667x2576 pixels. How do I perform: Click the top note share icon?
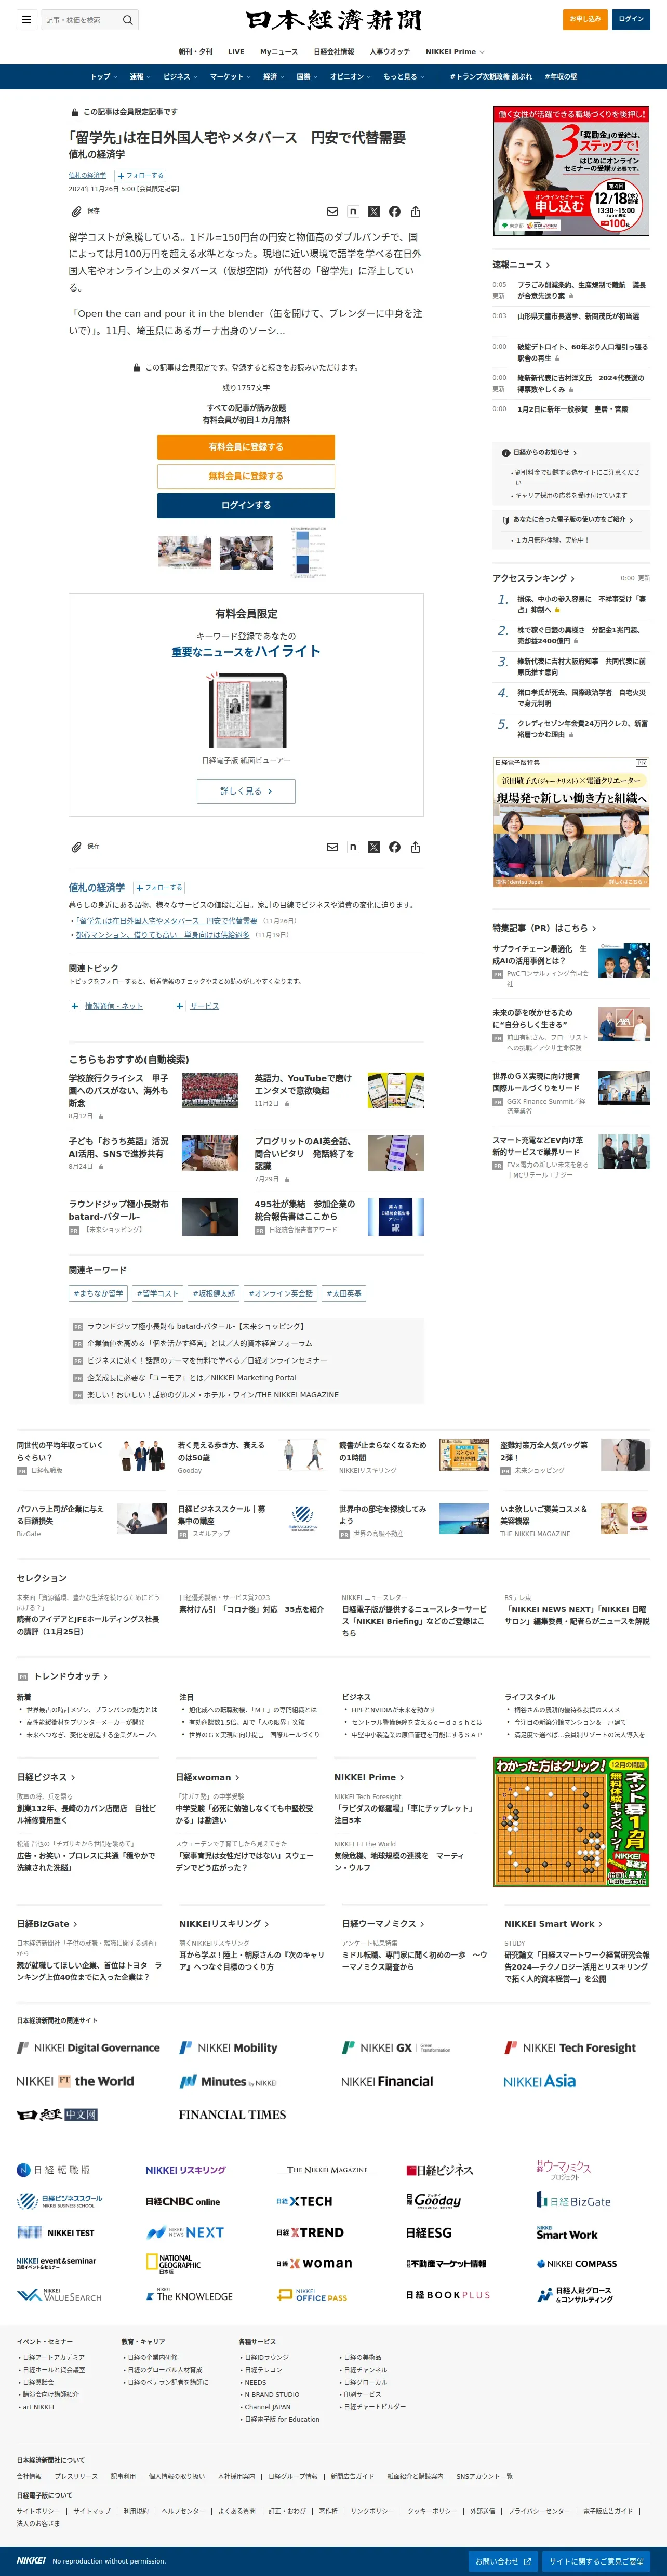(x=353, y=212)
